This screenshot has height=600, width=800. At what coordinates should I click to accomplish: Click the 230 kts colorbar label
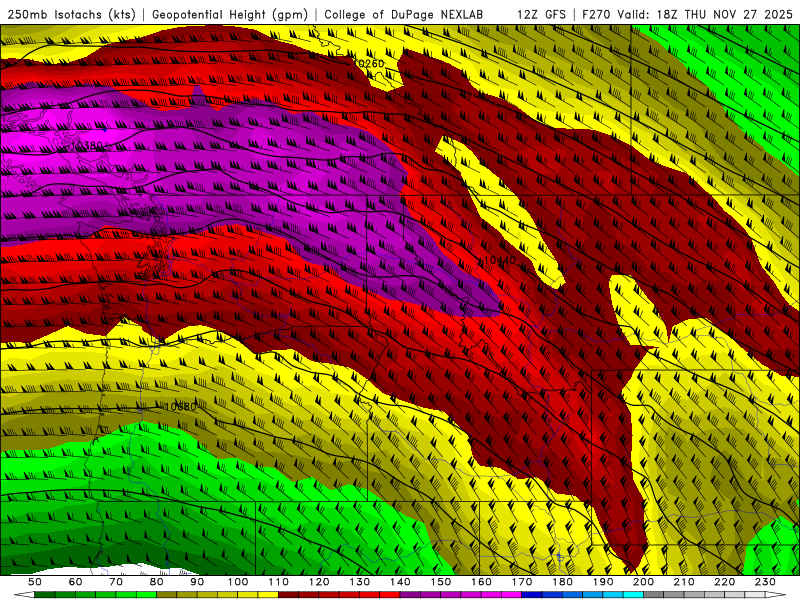765,582
